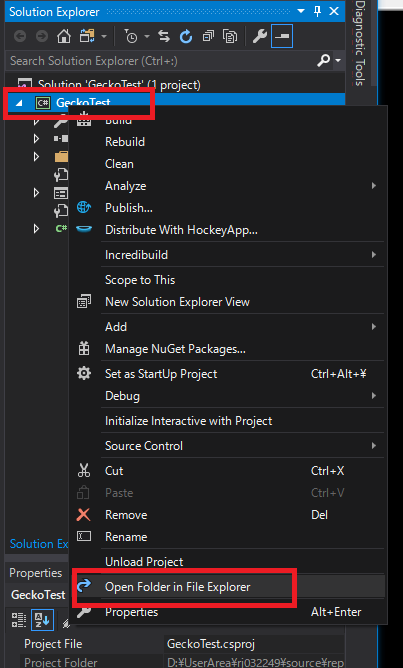Toggle the Preview Selected Items button

tap(282, 37)
